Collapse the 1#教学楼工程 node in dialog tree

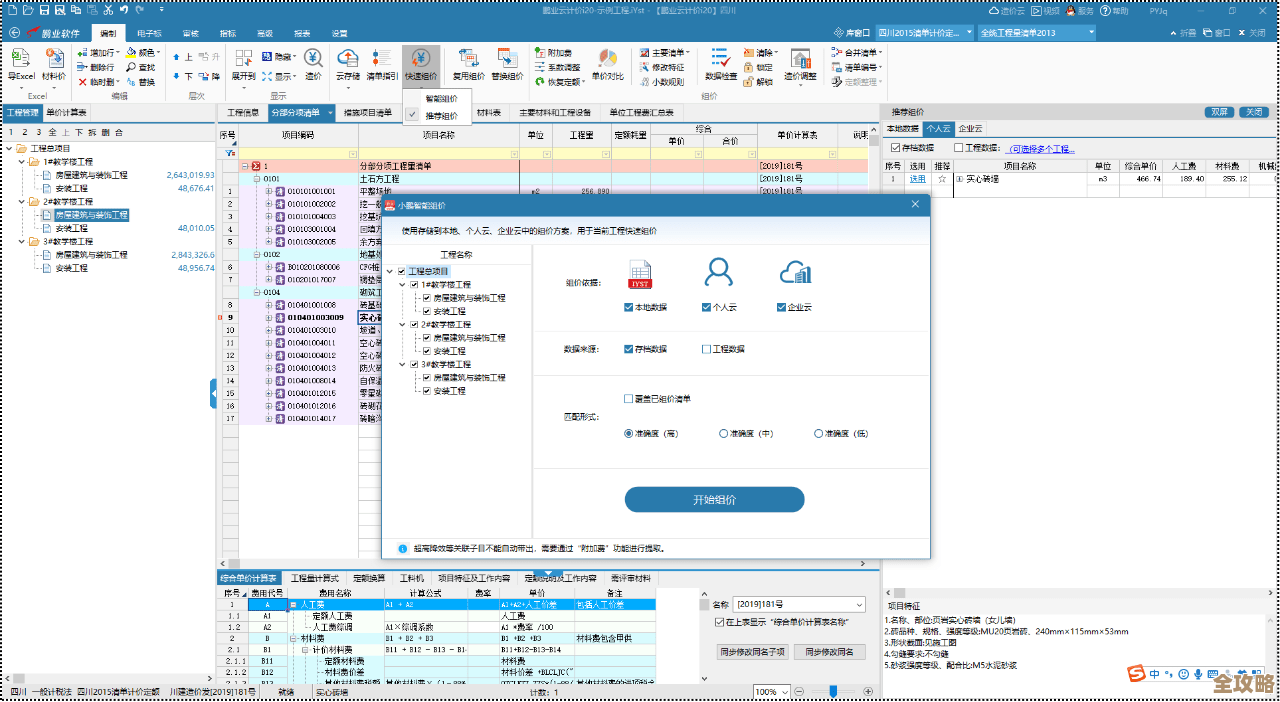point(402,285)
